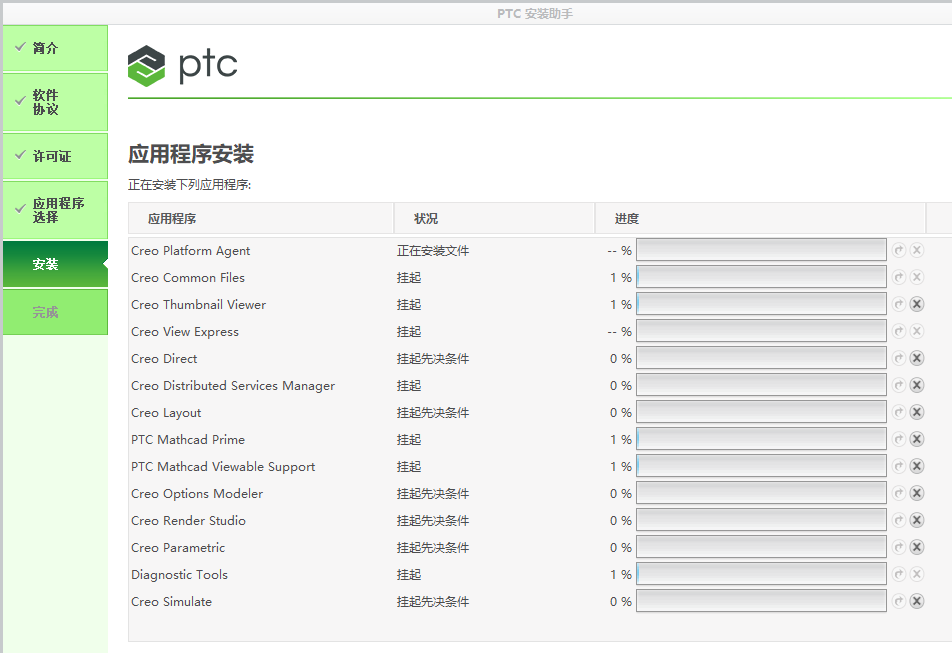
Task: Click the Creo Platform Agent progress bar
Action: click(761, 249)
